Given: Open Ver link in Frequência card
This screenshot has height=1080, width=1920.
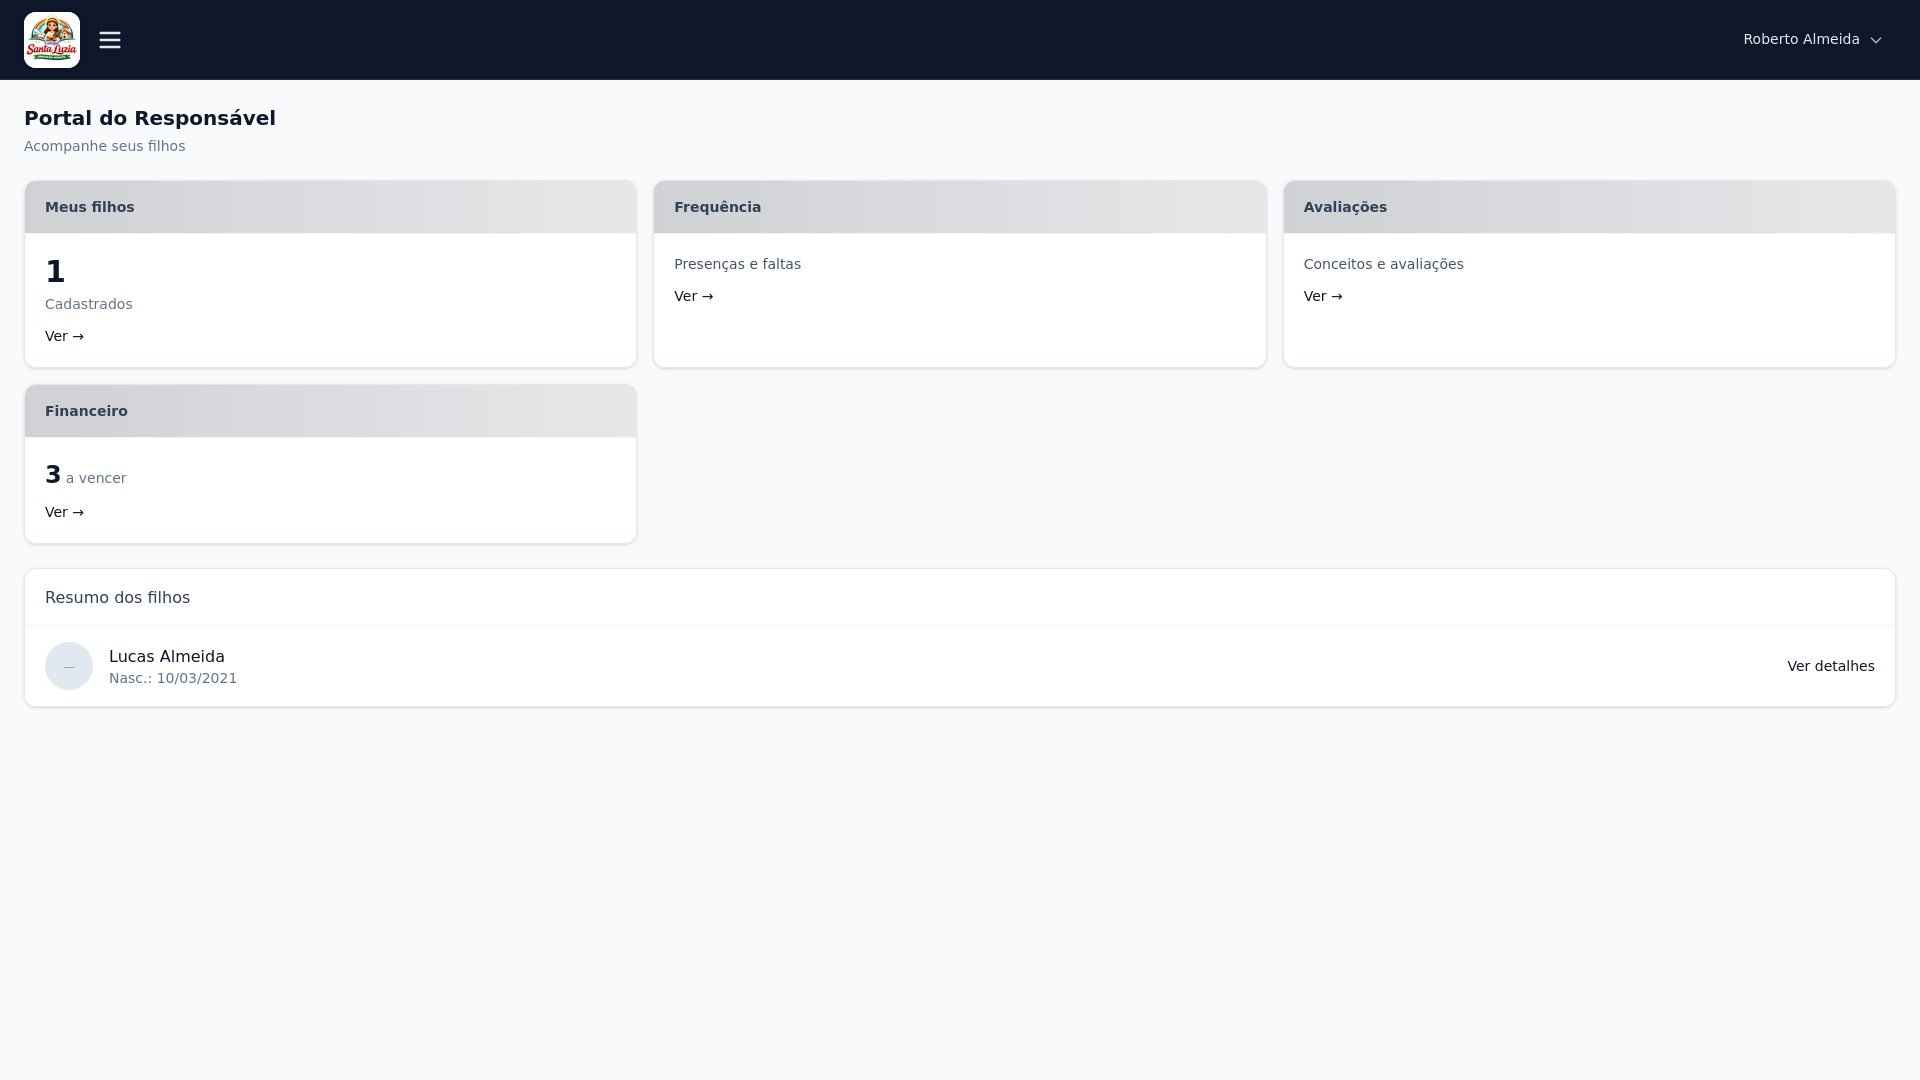Looking at the screenshot, I should [693, 296].
